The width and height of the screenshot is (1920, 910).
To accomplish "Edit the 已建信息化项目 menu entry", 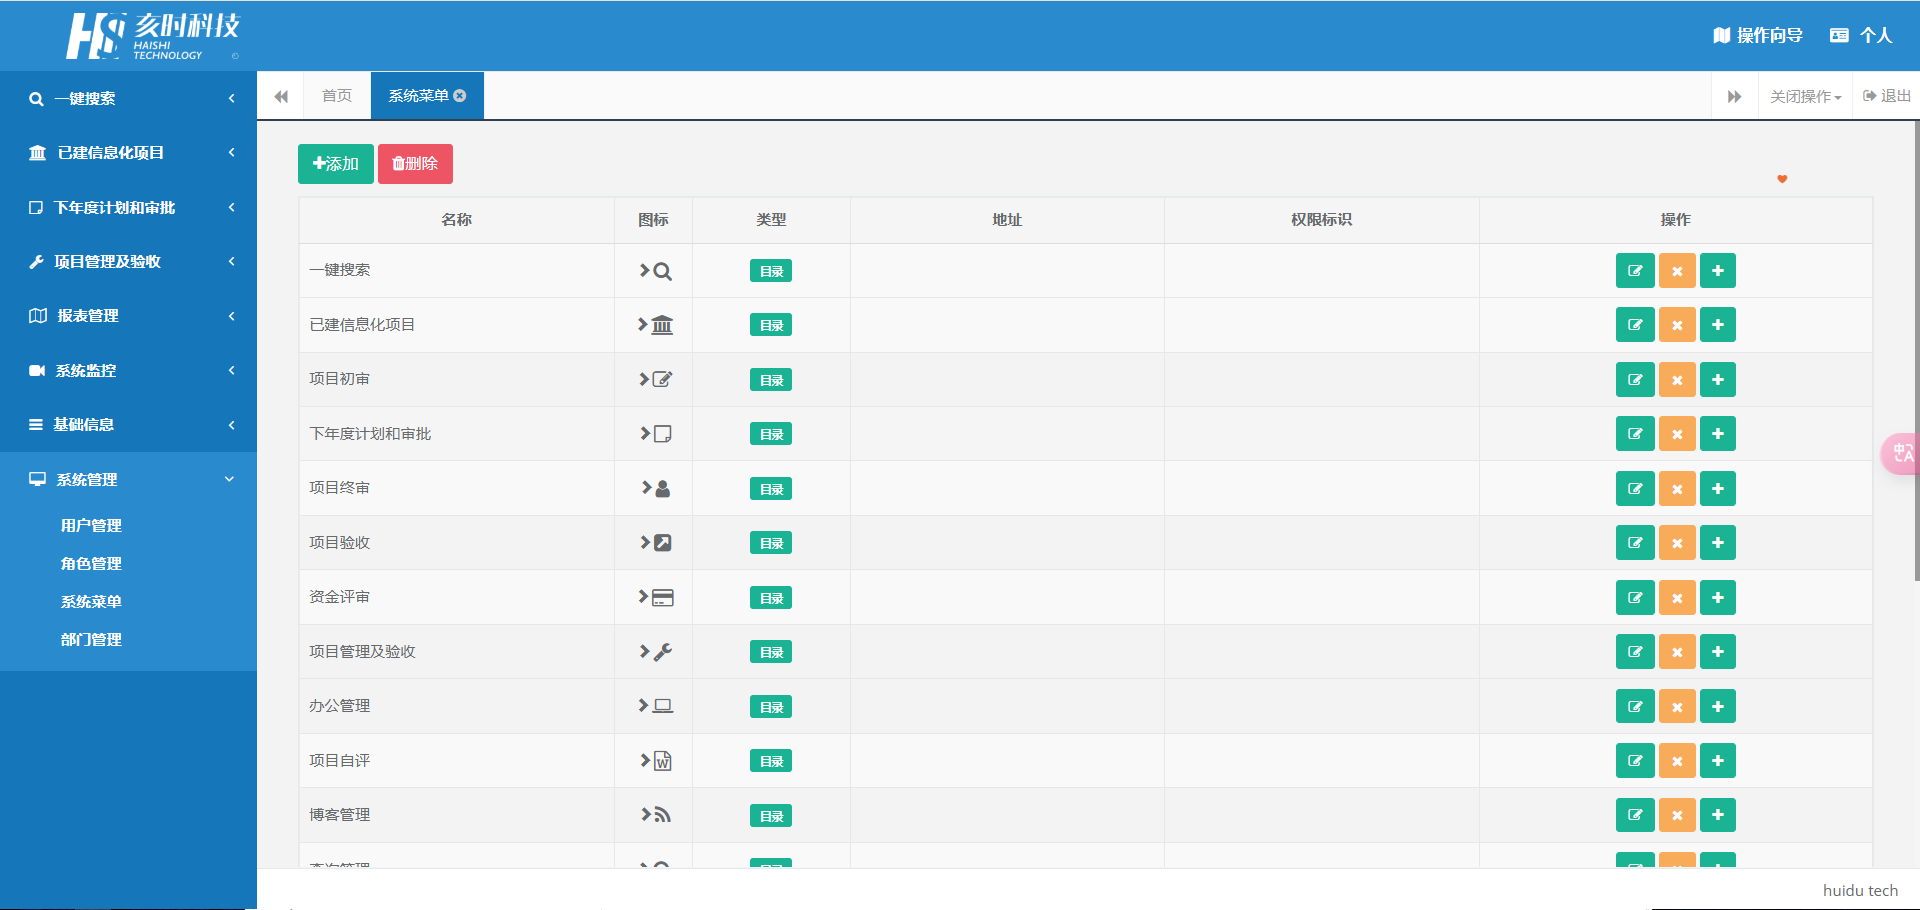I will pos(1635,325).
